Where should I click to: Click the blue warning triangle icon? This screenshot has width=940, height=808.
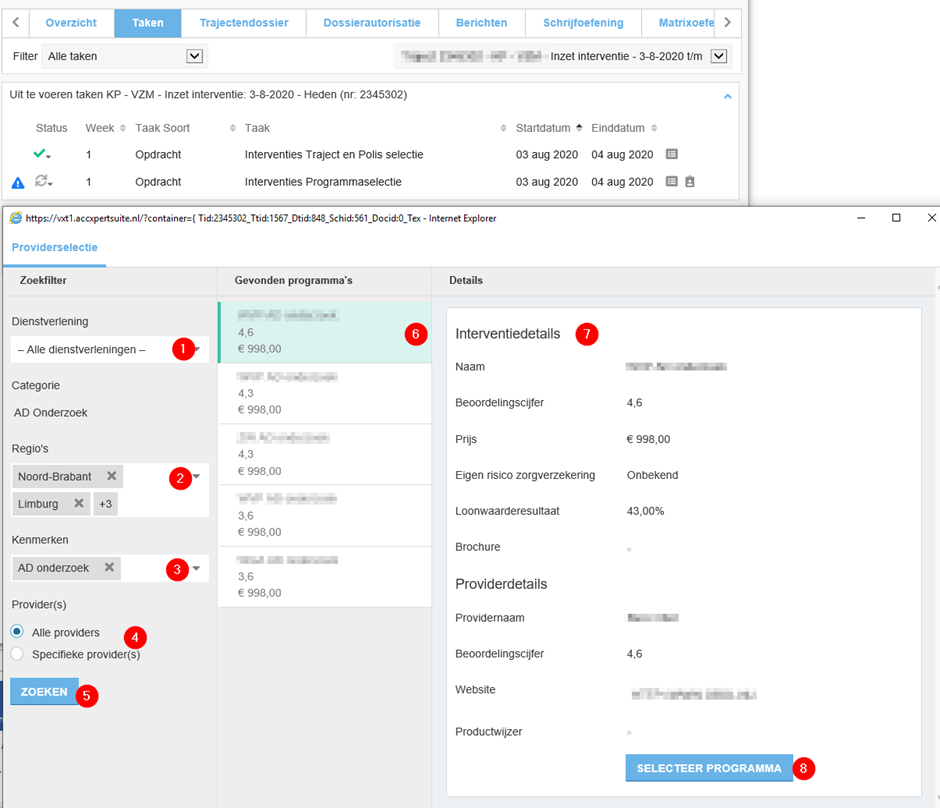tap(17, 183)
